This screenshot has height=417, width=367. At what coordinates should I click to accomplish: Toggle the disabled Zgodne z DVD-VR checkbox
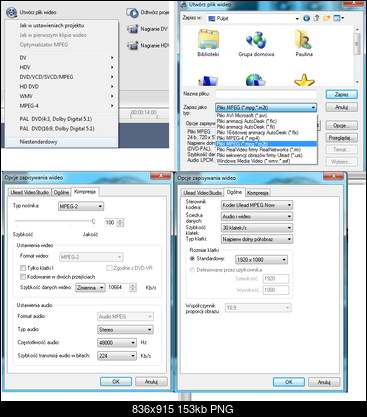pyautogui.click(x=109, y=268)
